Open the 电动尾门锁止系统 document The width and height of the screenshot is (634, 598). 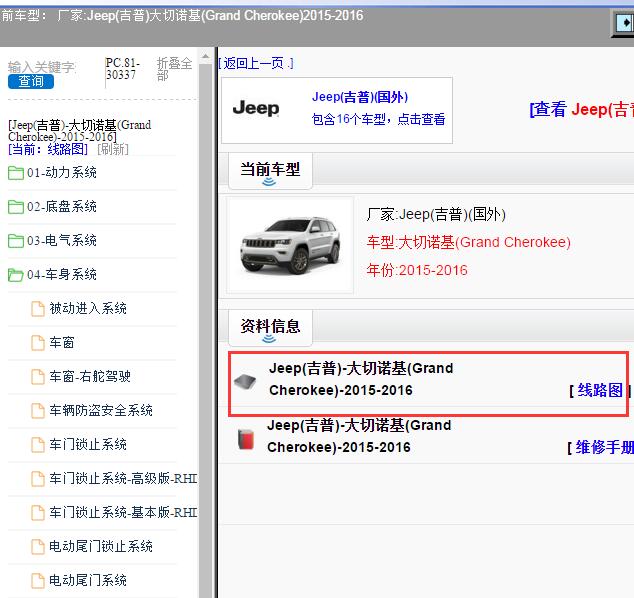click(x=101, y=546)
